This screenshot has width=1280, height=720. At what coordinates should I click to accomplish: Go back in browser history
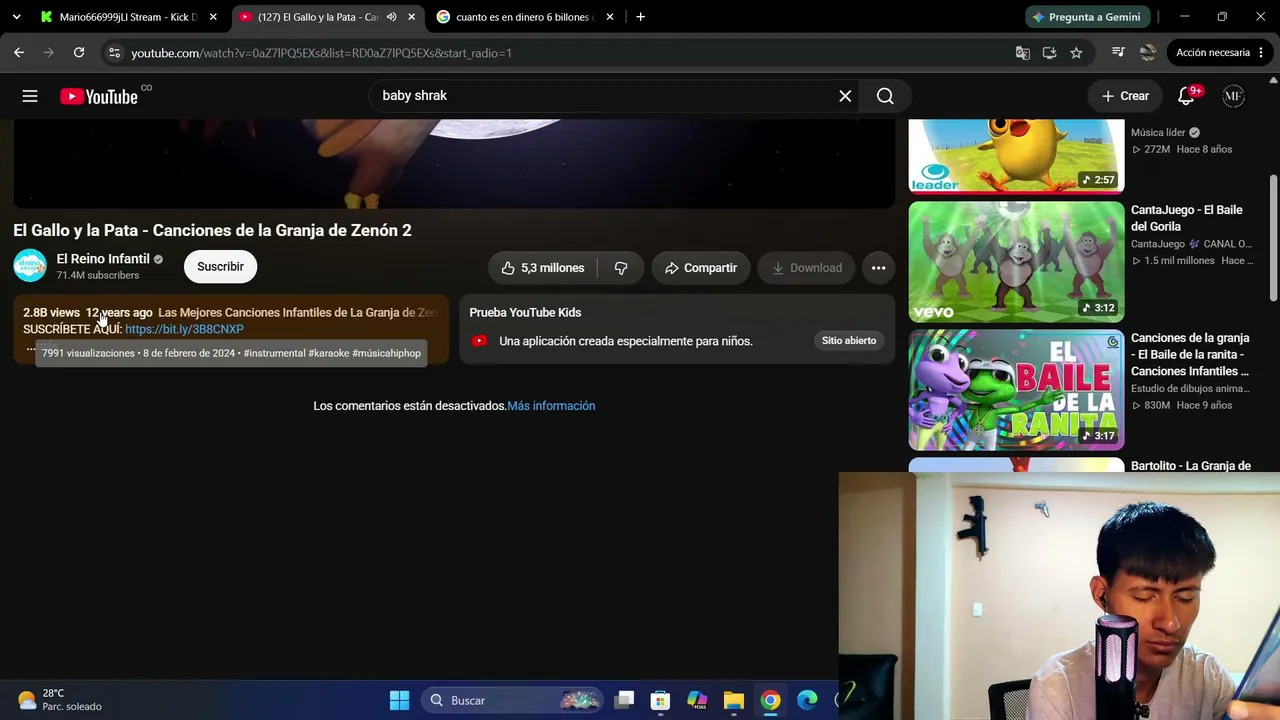(x=19, y=53)
